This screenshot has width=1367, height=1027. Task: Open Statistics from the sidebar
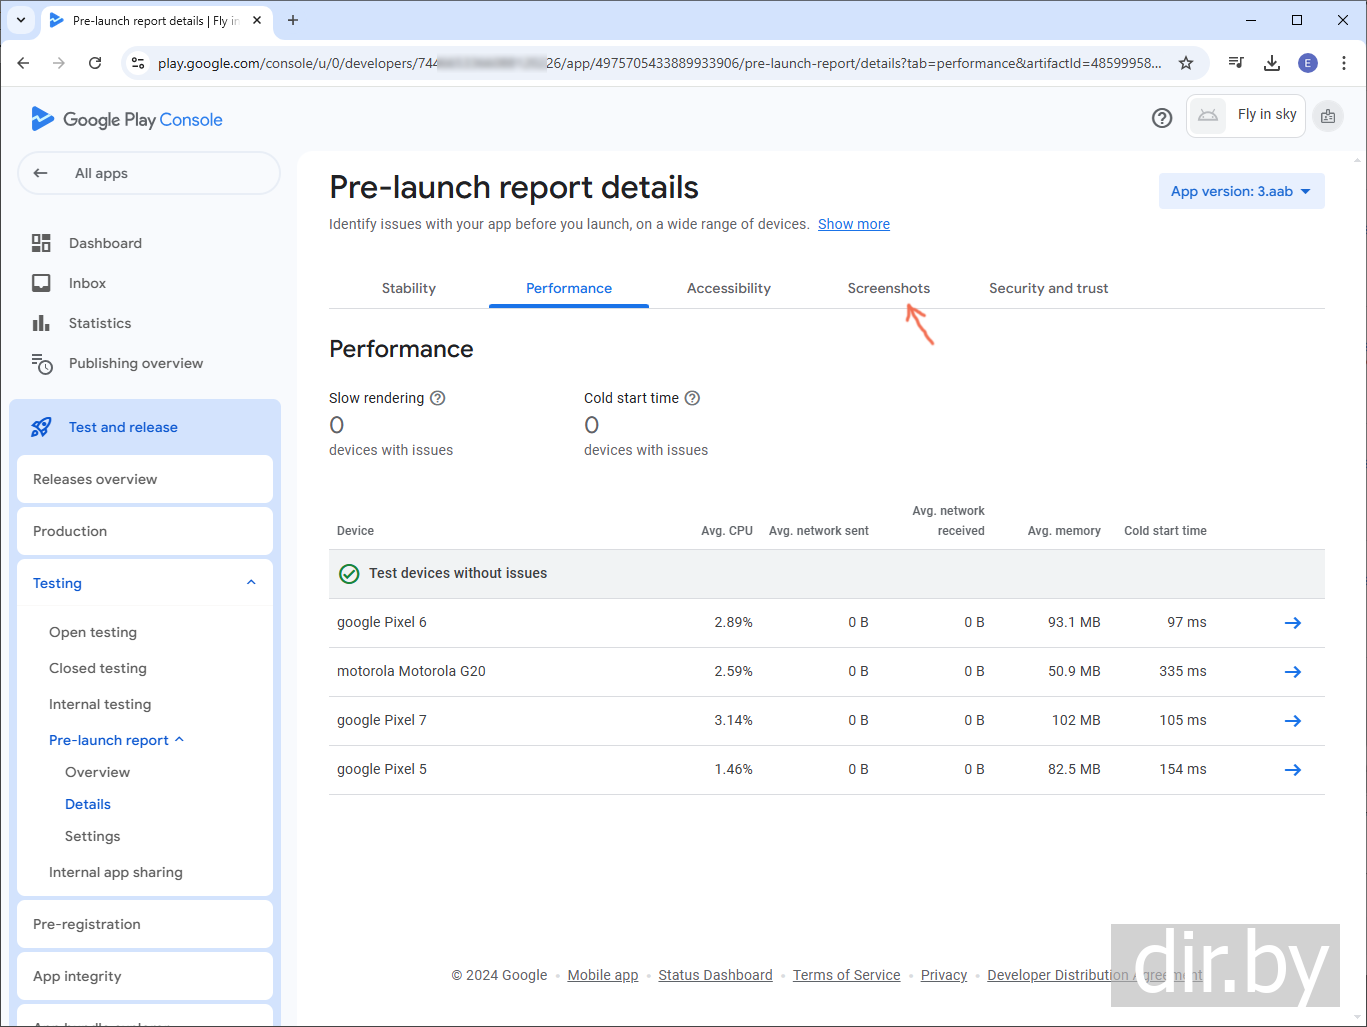(x=99, y=323)
